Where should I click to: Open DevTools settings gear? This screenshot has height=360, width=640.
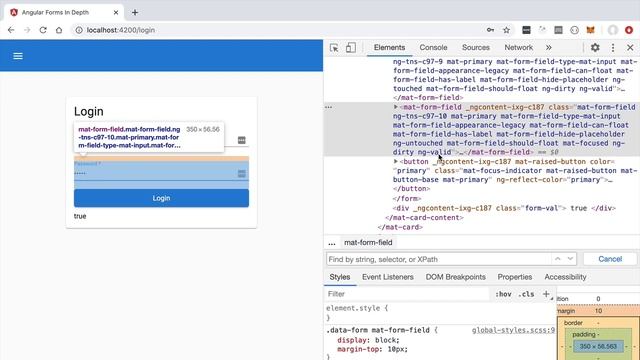595,48
